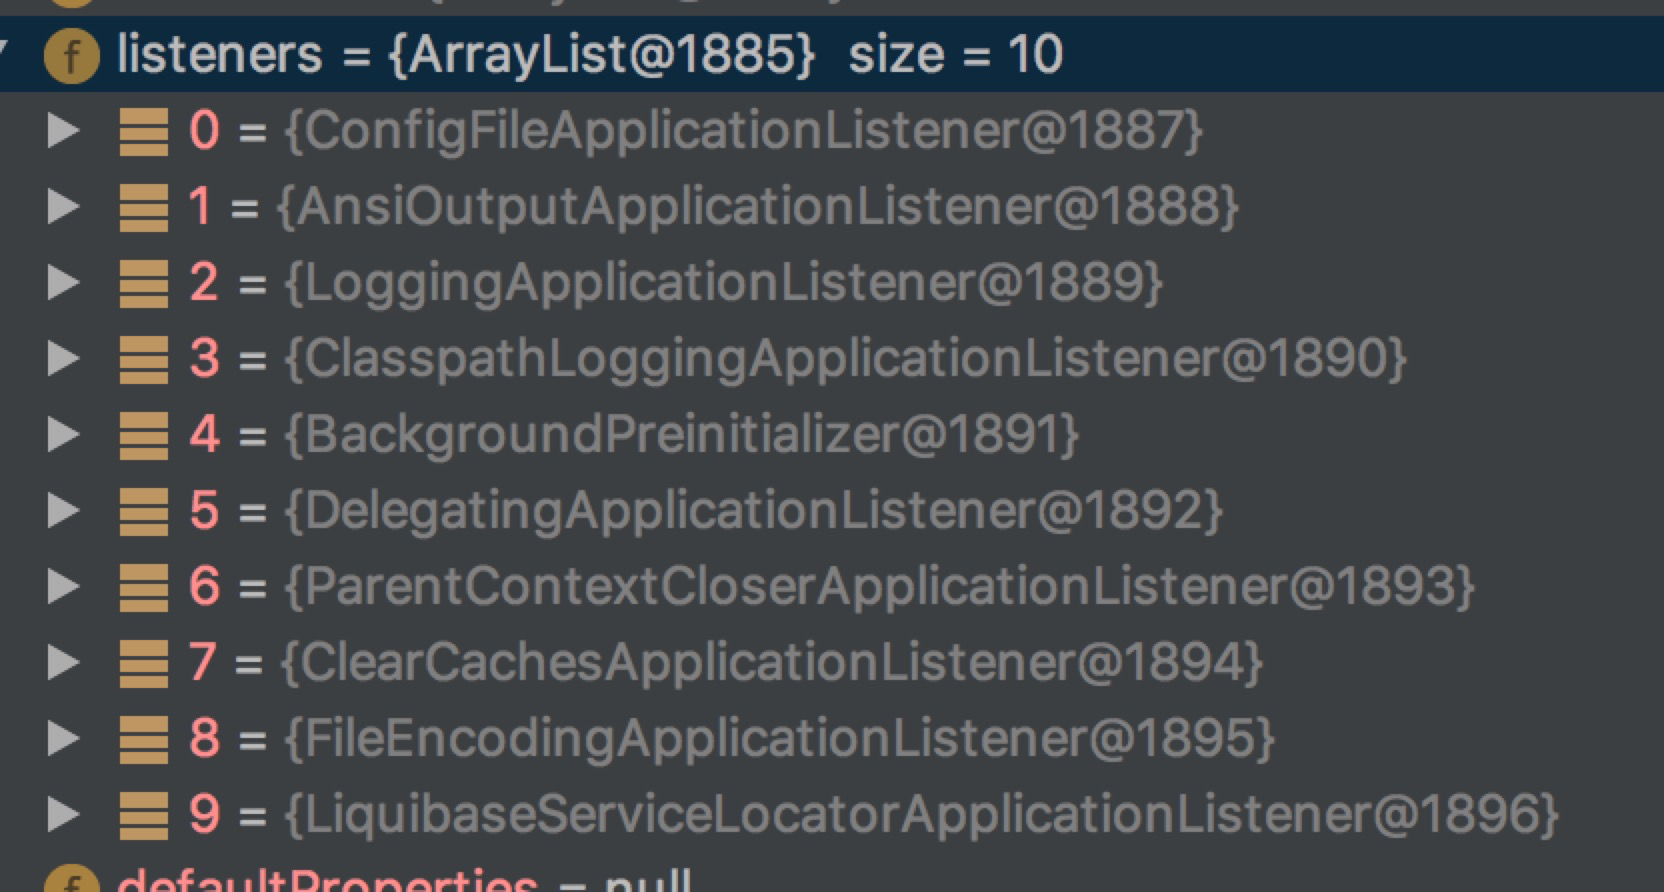
Task: Expand the LiquibaseServiceLocatorApplicationListener entry
Action: point(64,814)
